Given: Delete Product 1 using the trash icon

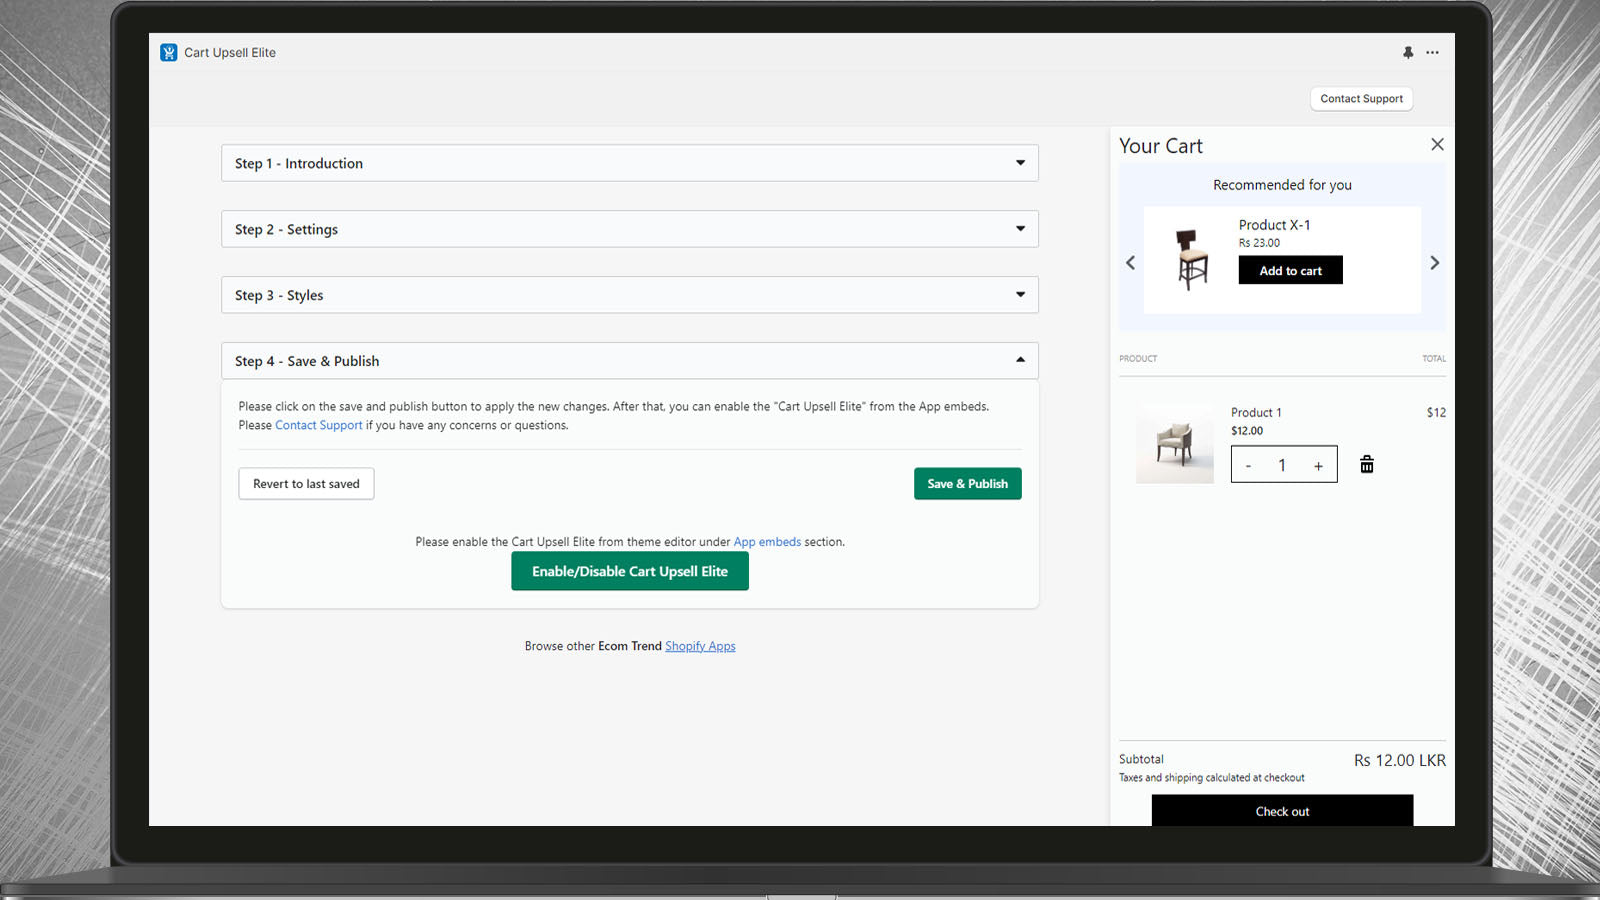Looking at the screenshot, I should [x=1366, y=463].
